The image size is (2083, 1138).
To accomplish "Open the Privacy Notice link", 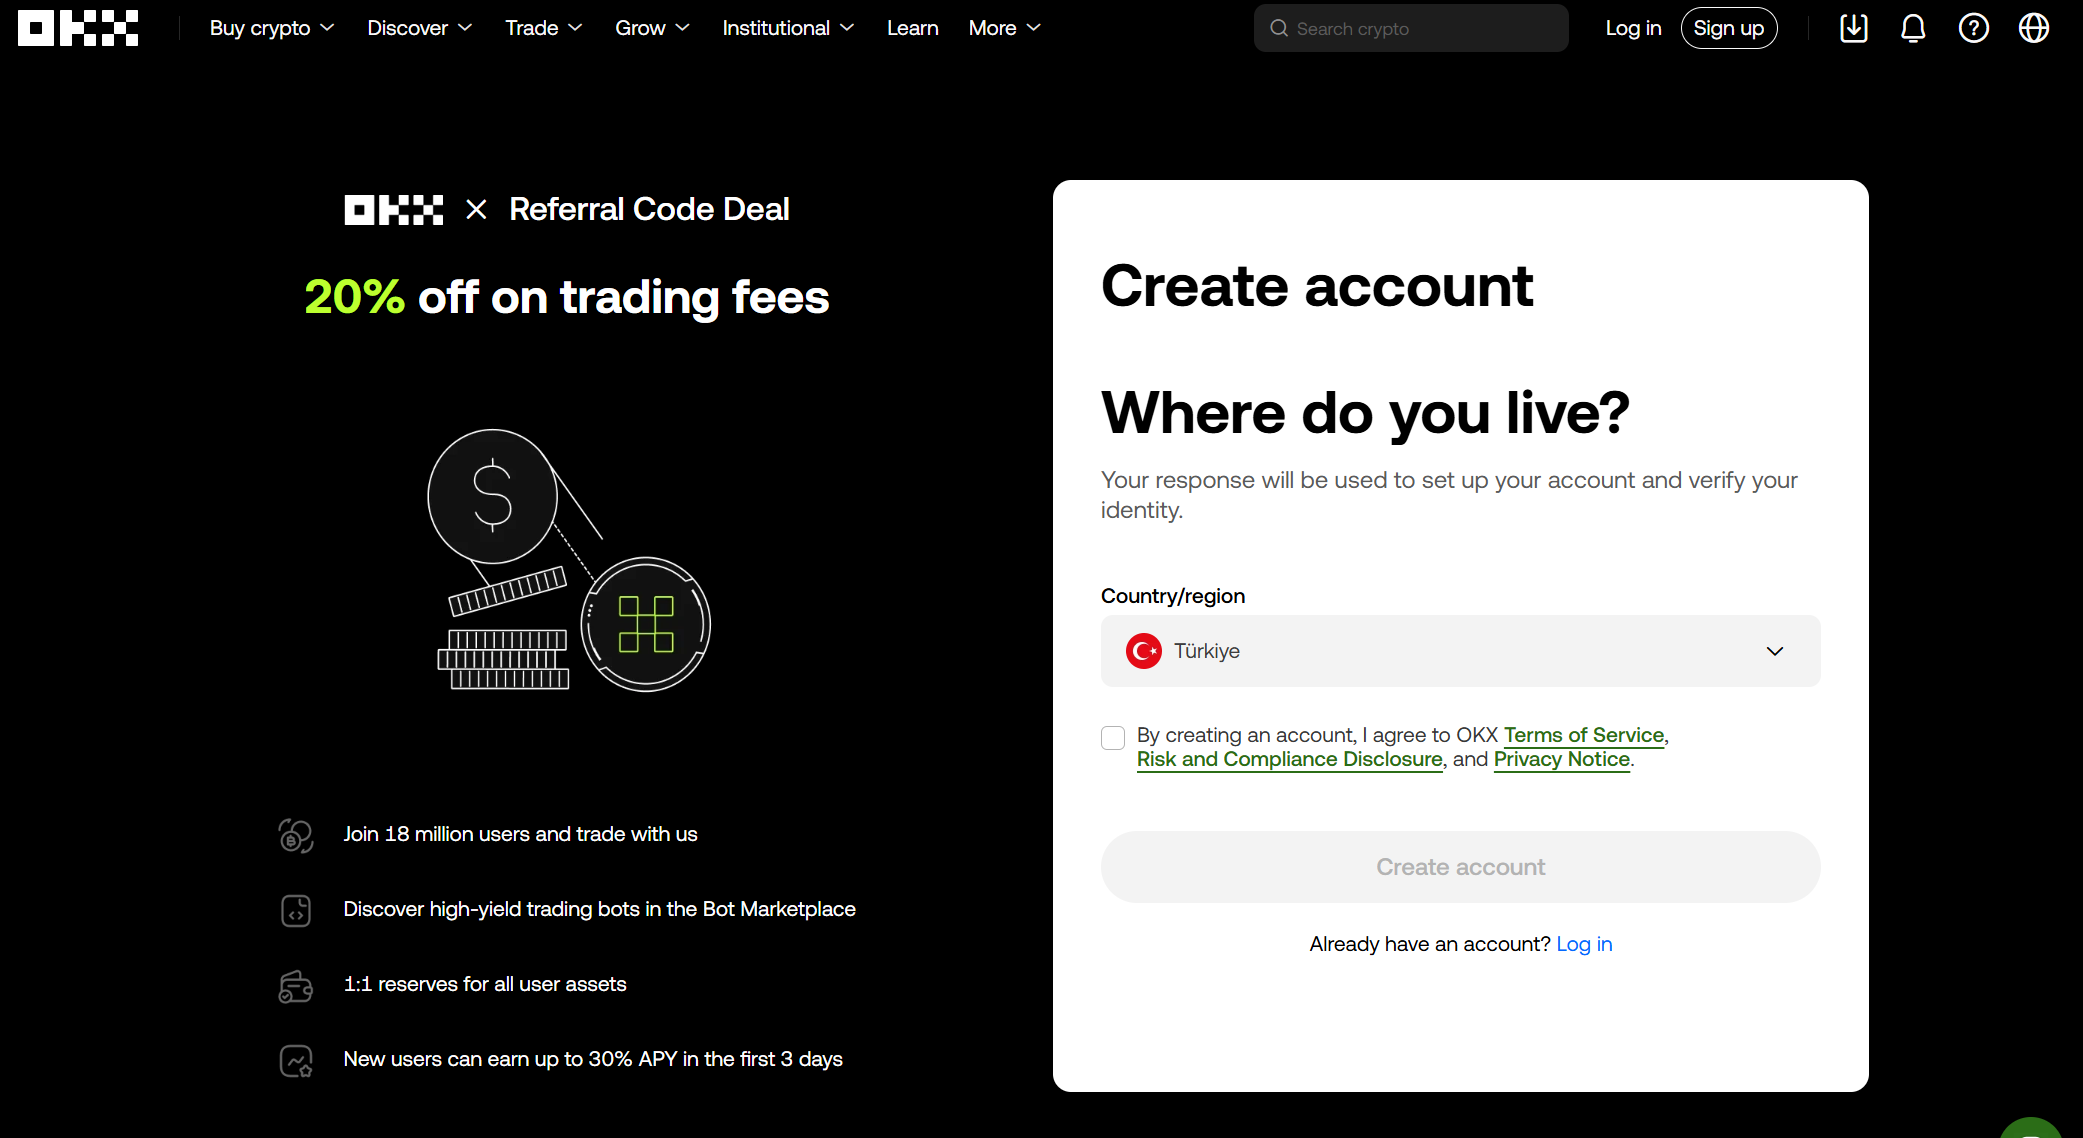I will (x=1561, y=759).
